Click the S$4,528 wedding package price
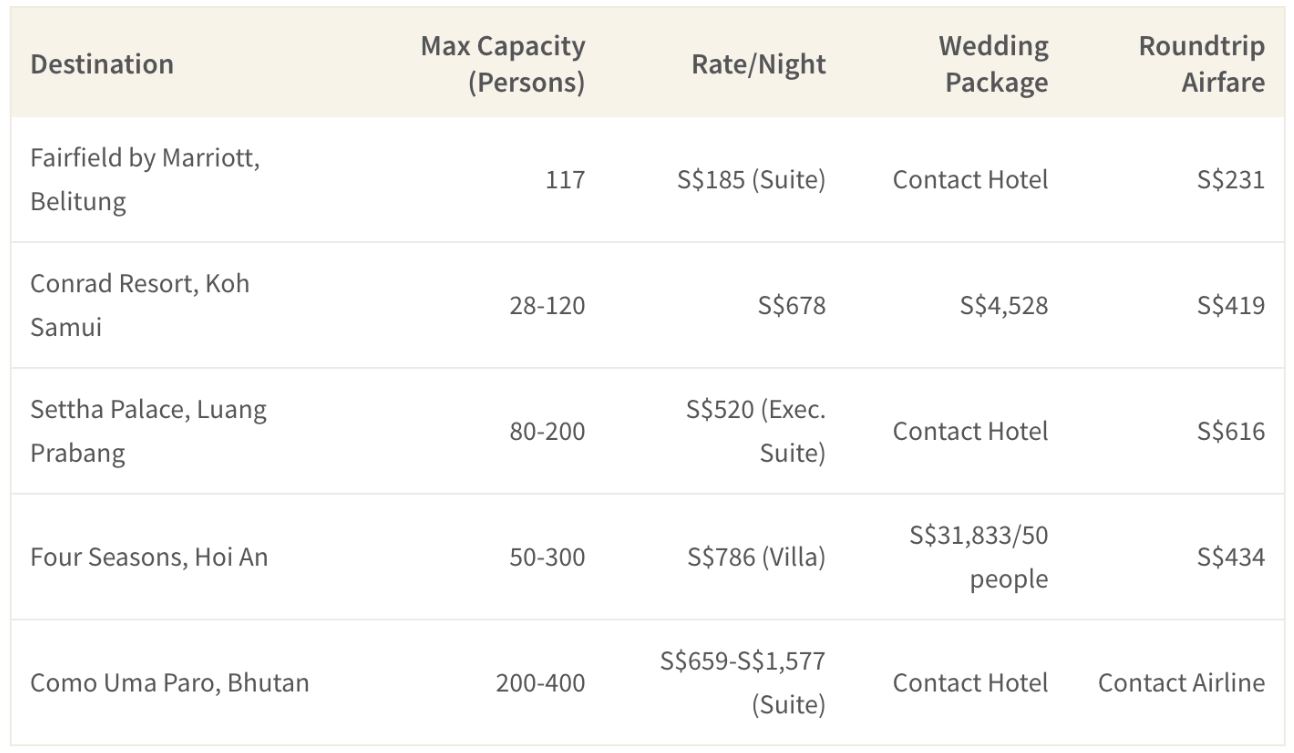The image size is (1294, 753). pyautogui.click(x=1004, y=305)
